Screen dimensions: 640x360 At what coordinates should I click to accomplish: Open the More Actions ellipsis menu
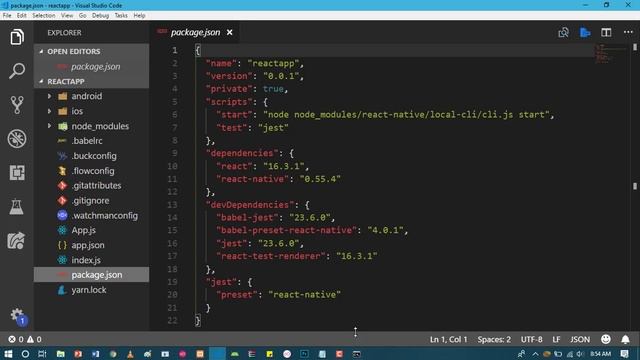coord(628,32)
